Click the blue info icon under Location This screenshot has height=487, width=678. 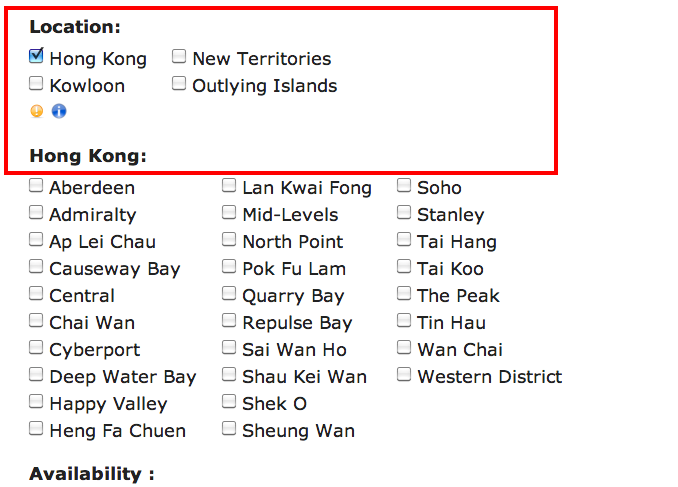point(59,111)
